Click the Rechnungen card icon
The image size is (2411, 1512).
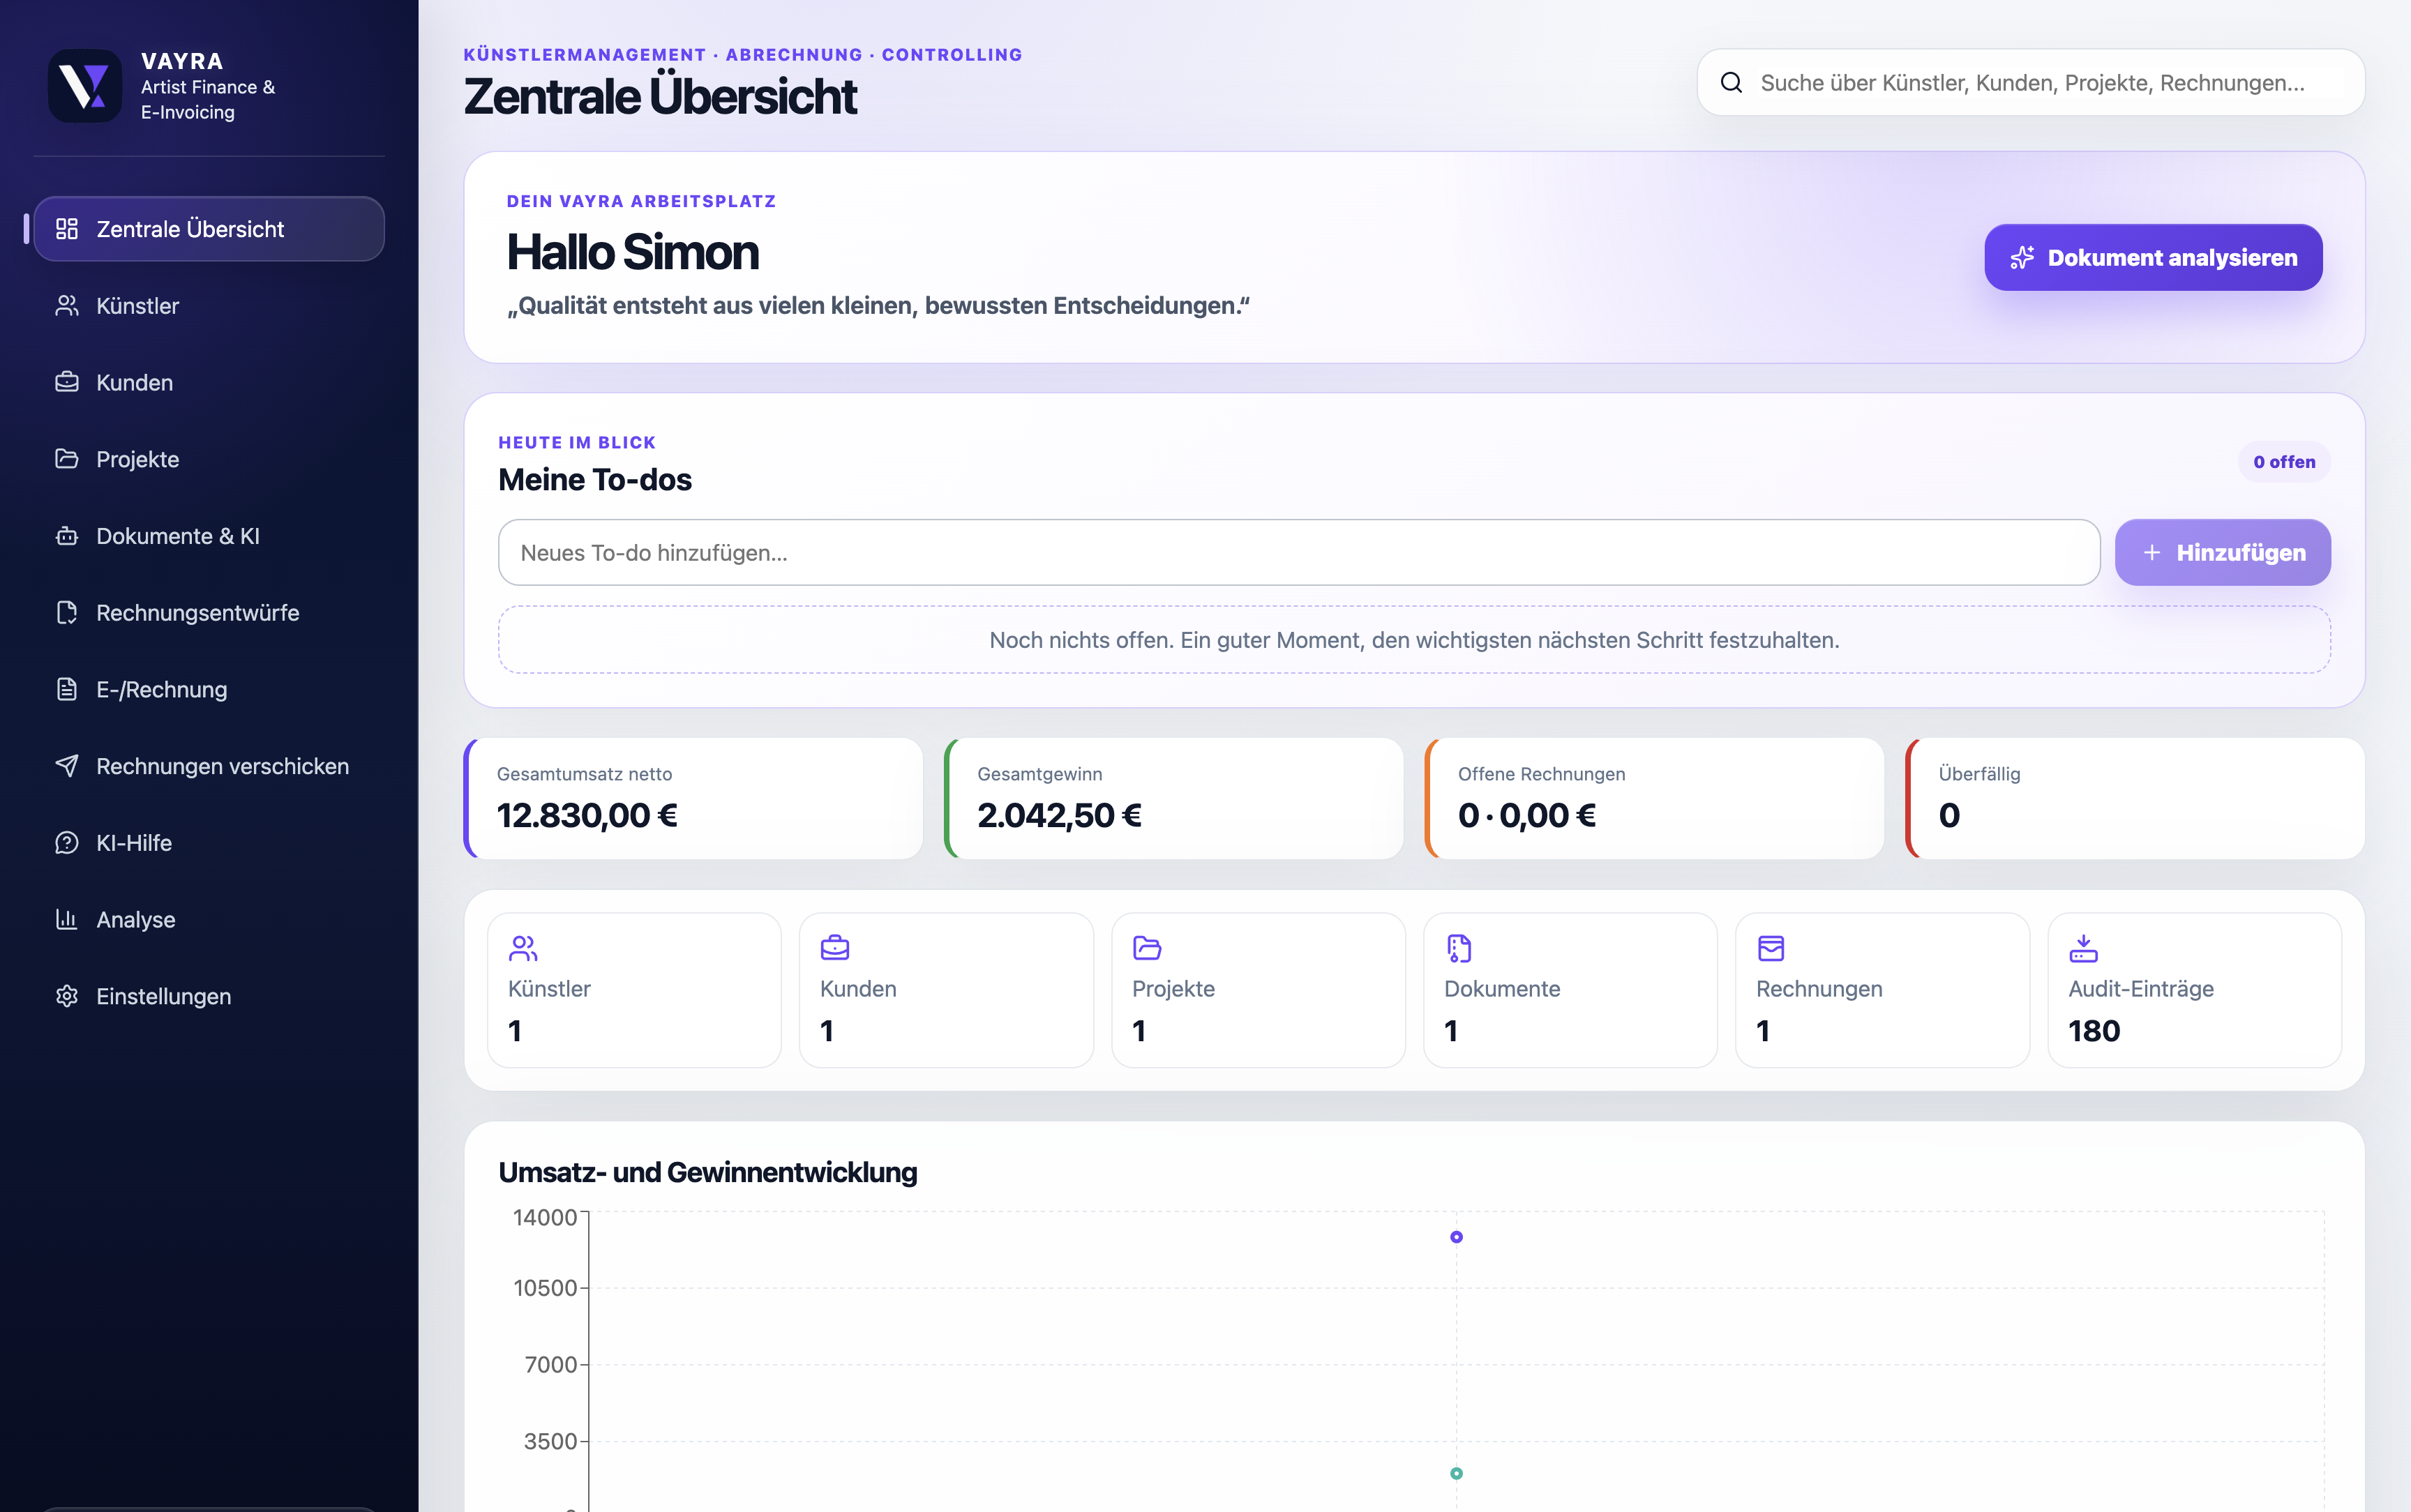click(1771, 947)
